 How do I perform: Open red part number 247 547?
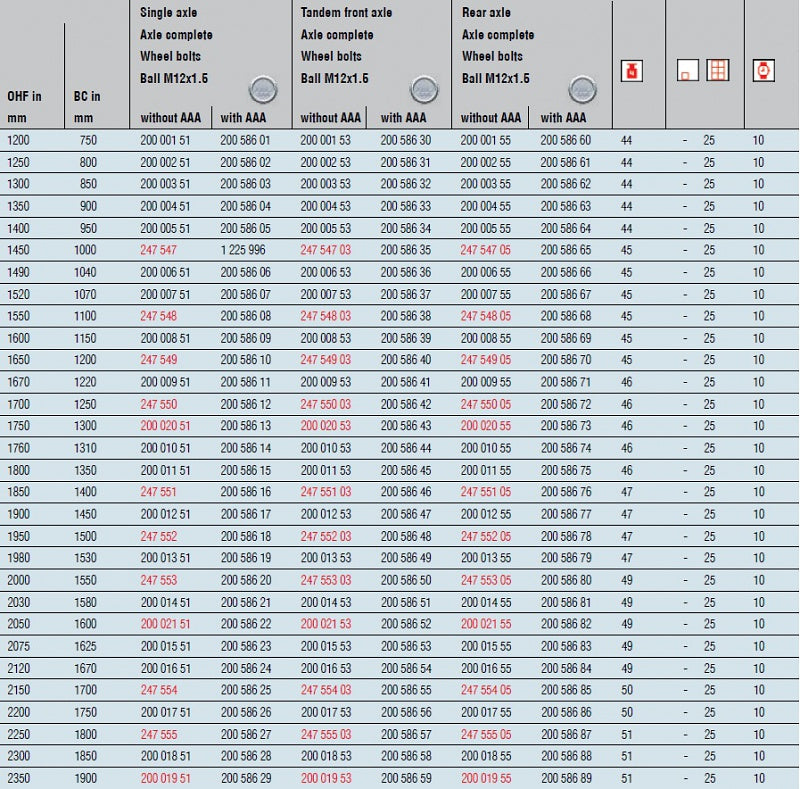[x=158, y=250]
